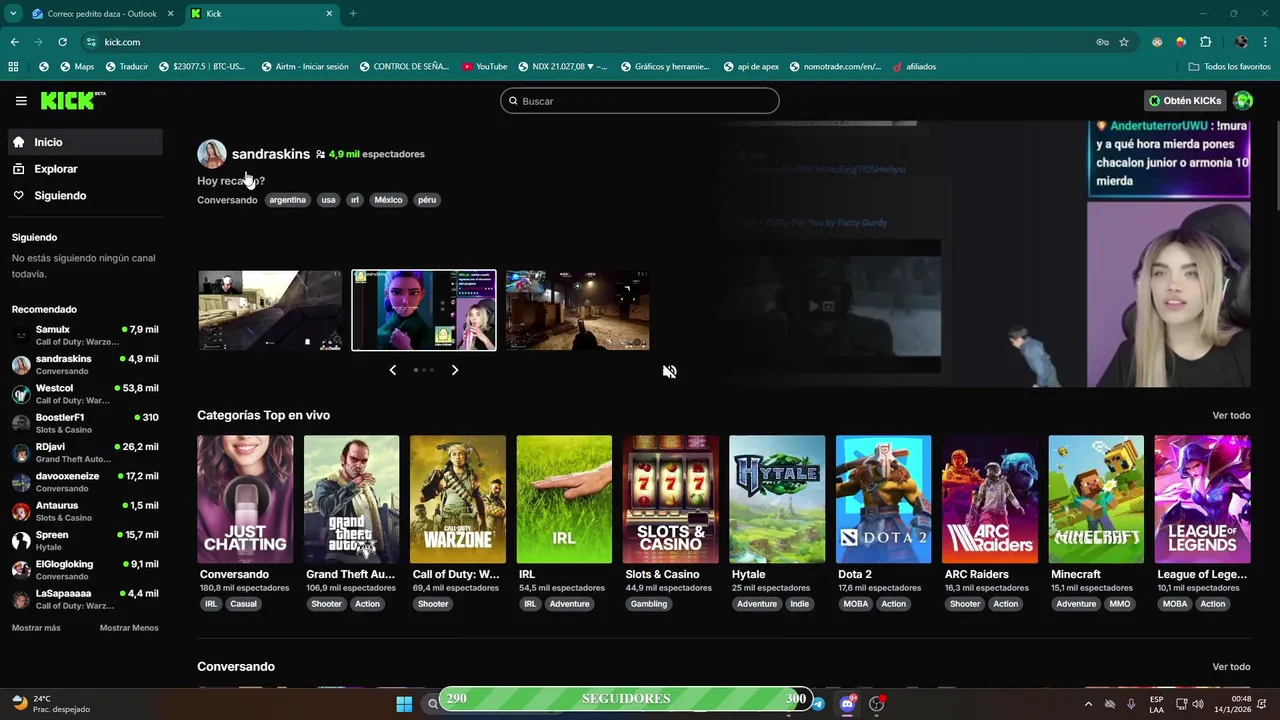Viewport: 1280px width, 720px height.
Task: Open sandraskins channel name link
Action: (270, 154)
